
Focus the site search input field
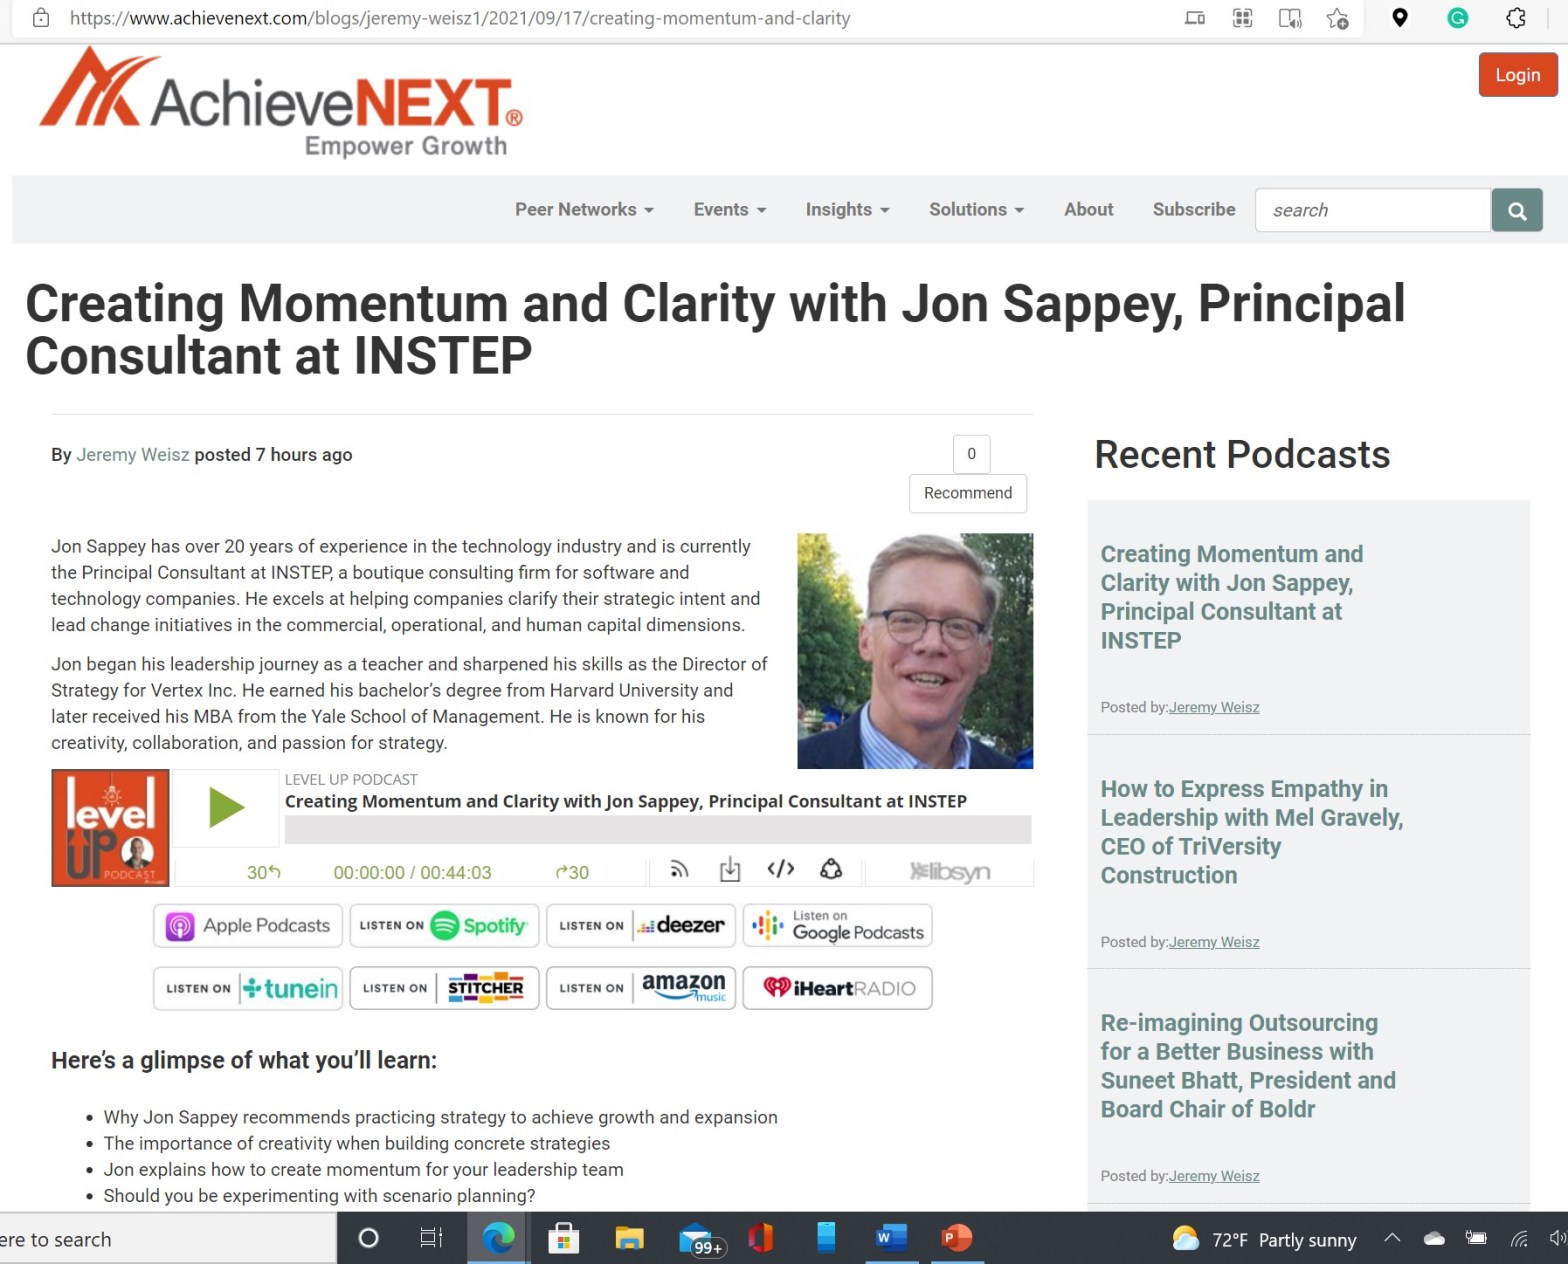(1372, 211)
